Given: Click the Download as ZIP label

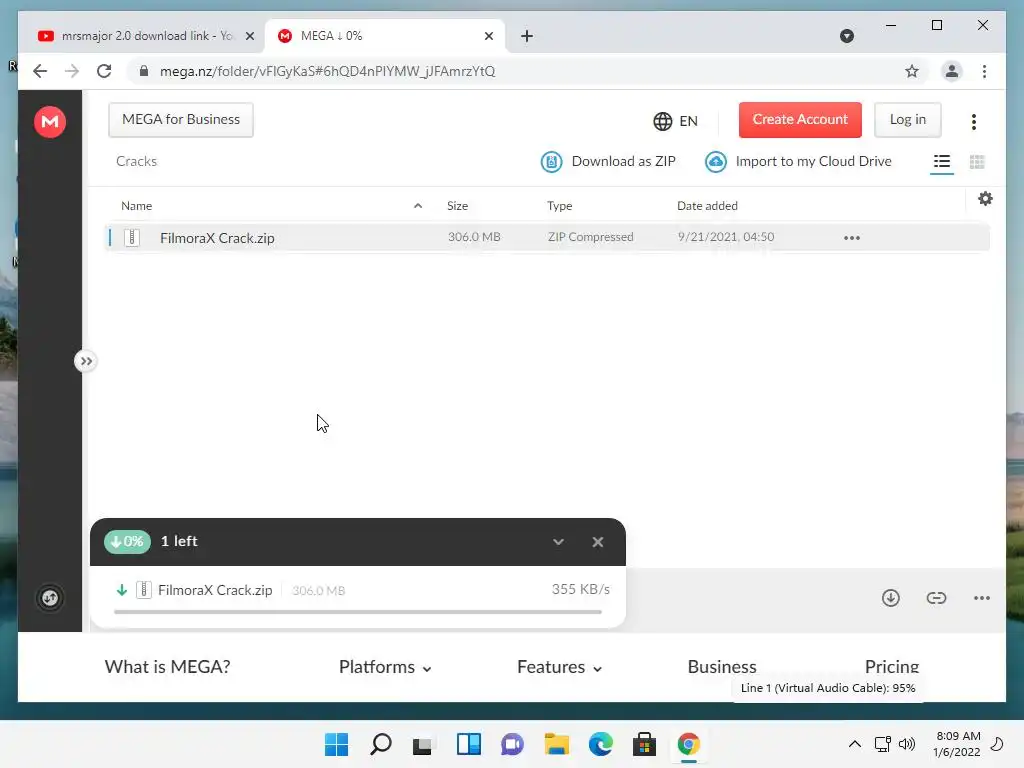Looking at the screenshot, I should coord(624,161).
